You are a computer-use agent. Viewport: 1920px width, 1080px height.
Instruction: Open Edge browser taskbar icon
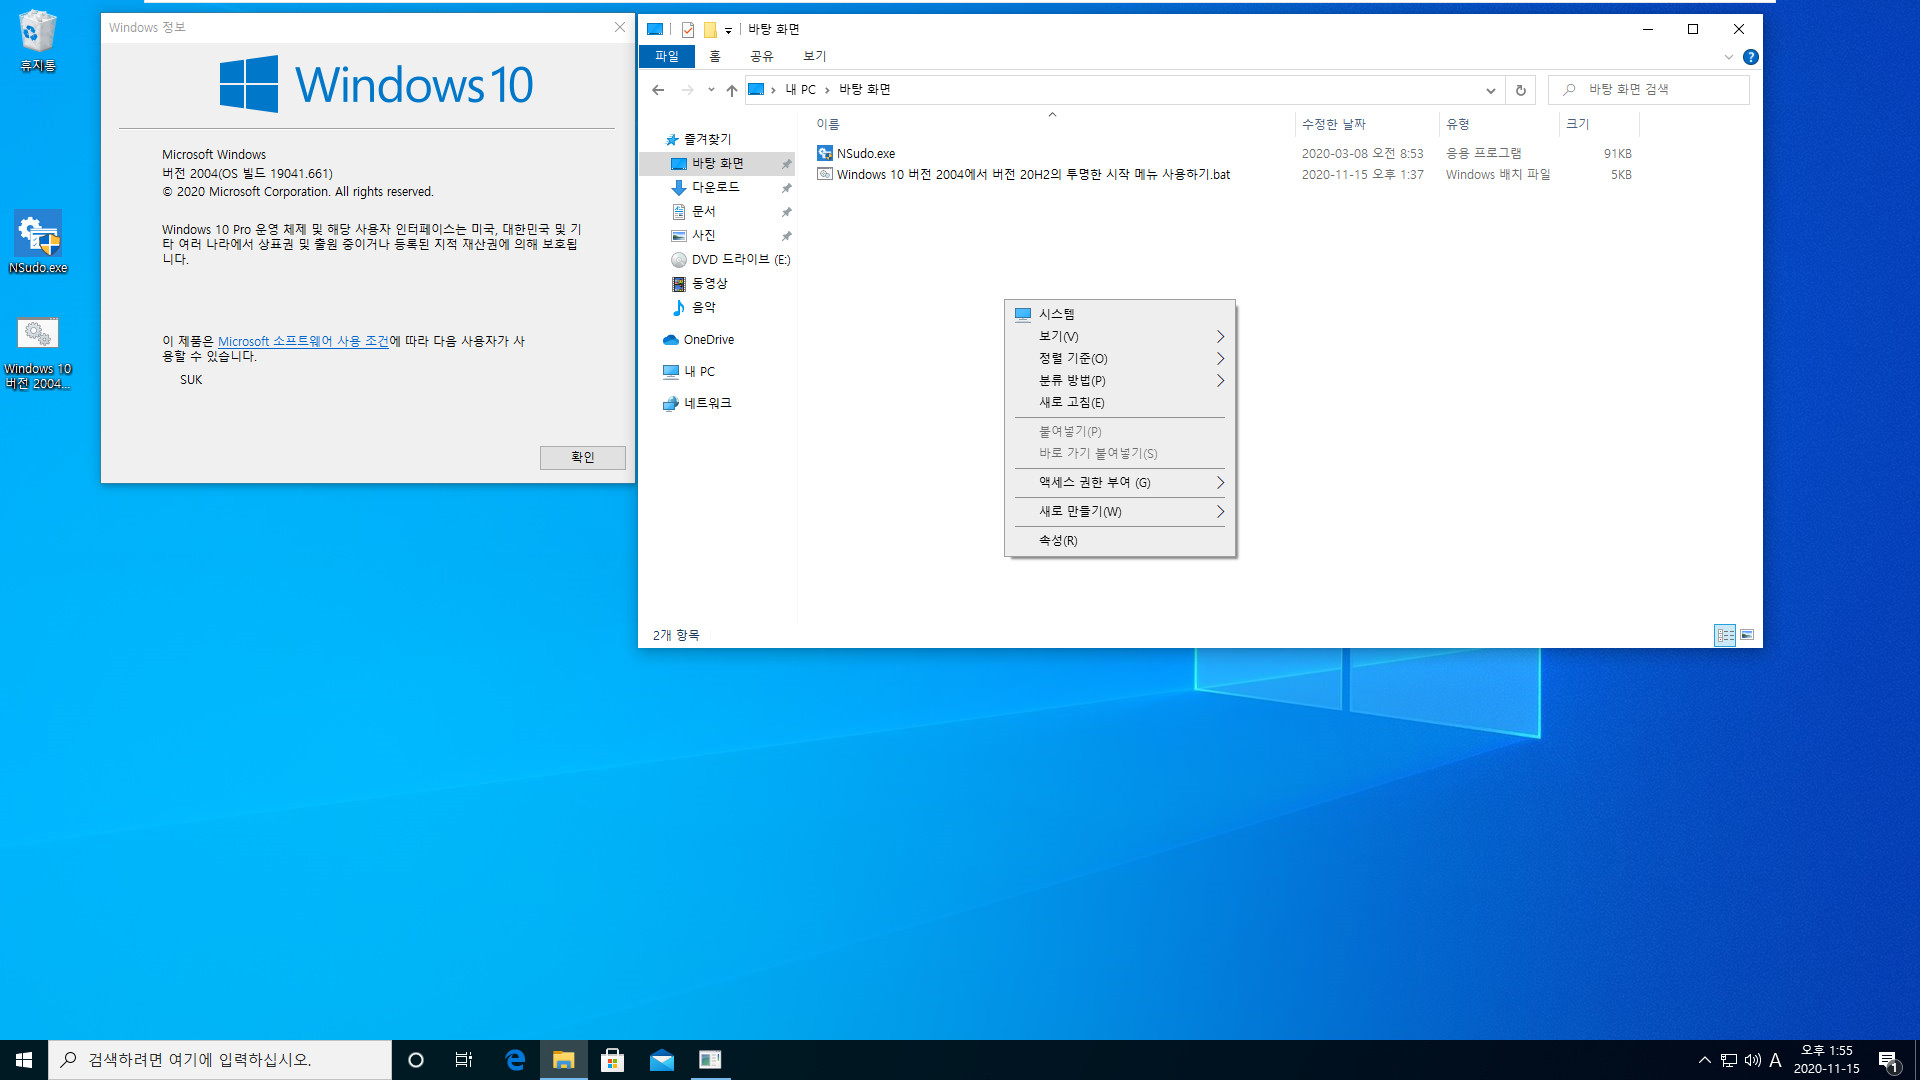(514, 1059)
